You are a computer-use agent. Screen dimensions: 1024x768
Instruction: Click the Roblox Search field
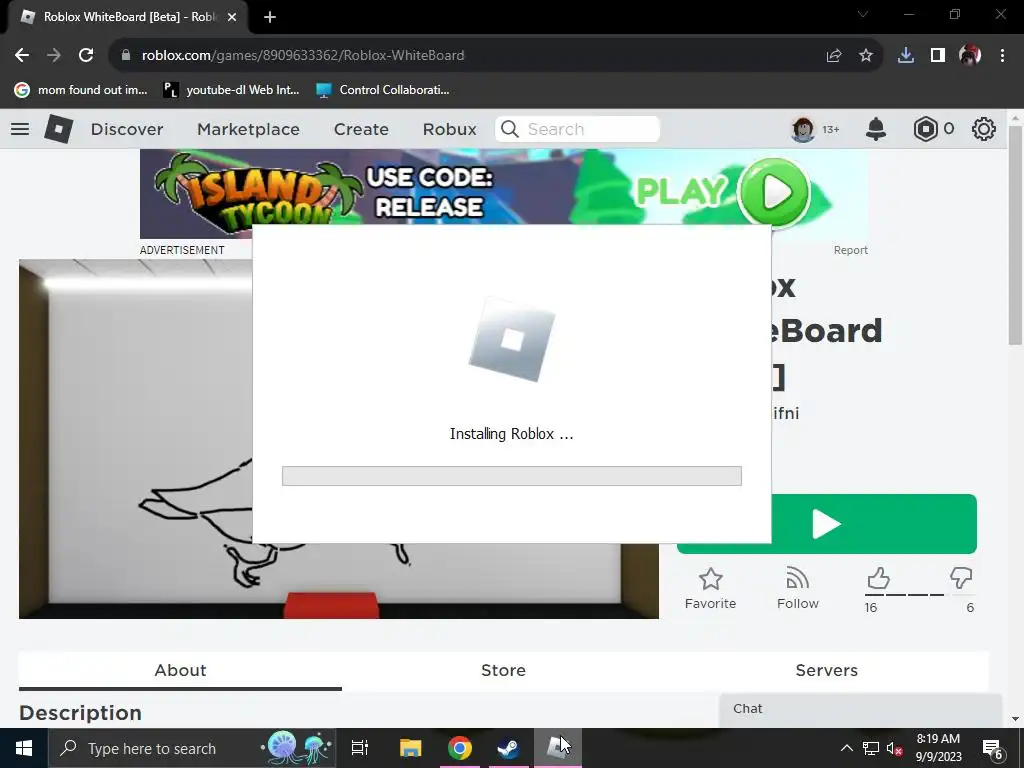(577, 129)
